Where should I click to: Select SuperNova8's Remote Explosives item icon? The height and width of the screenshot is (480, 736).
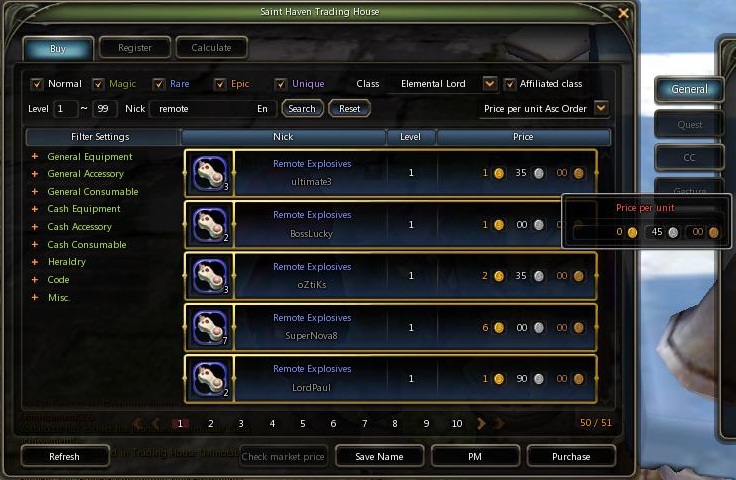coord(210,327)
